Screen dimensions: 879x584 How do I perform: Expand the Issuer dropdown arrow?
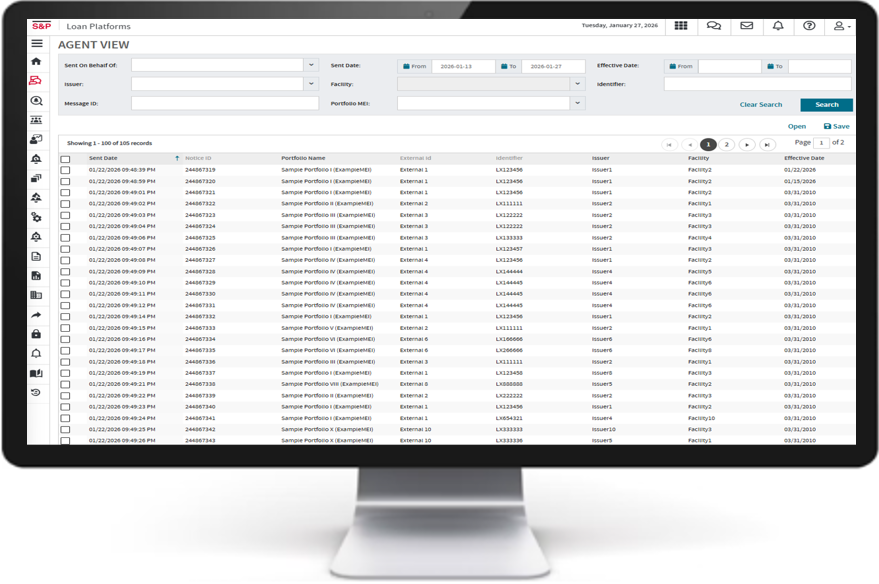click(311, 84)
